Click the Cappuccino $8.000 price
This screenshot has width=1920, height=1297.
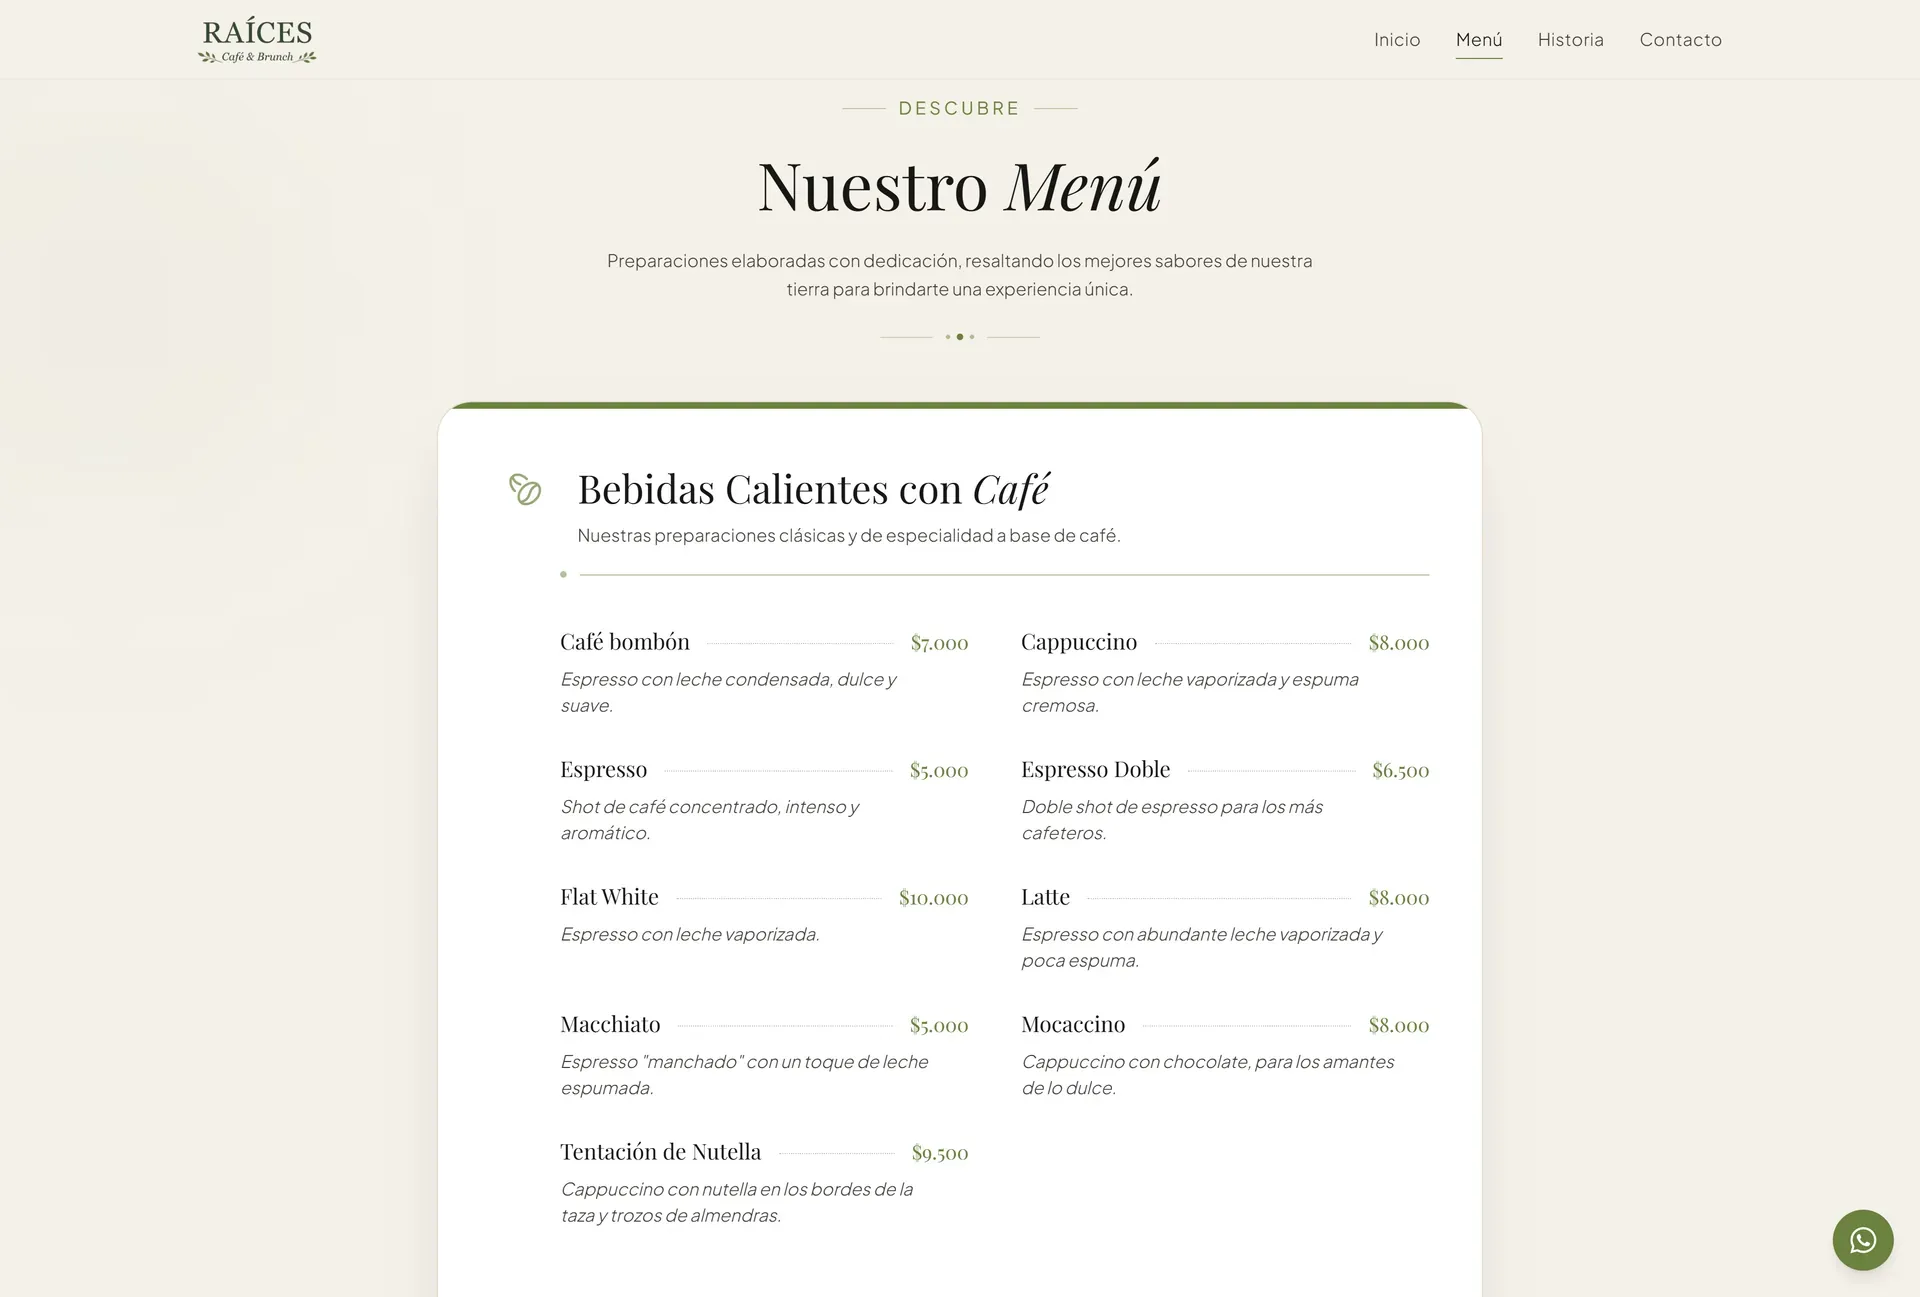point(1398,643)
